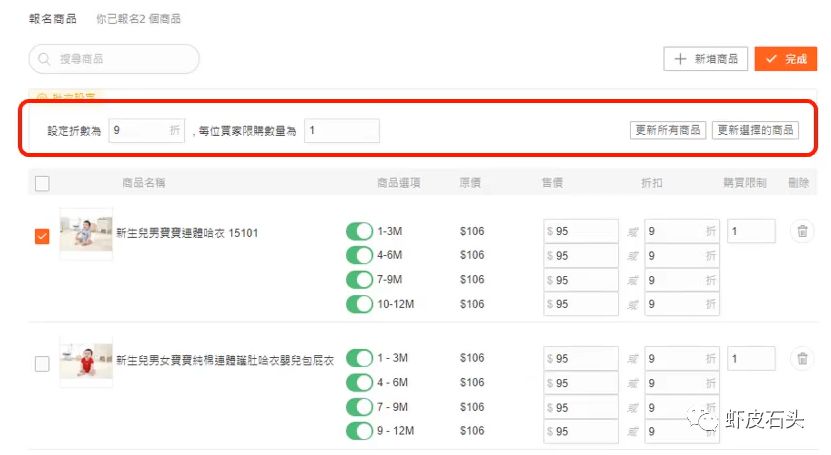The width and height of the screenshot is (831, 455).
Task: Edit discount field for 4 - 6M row
Action: click(x=682, y=383)
